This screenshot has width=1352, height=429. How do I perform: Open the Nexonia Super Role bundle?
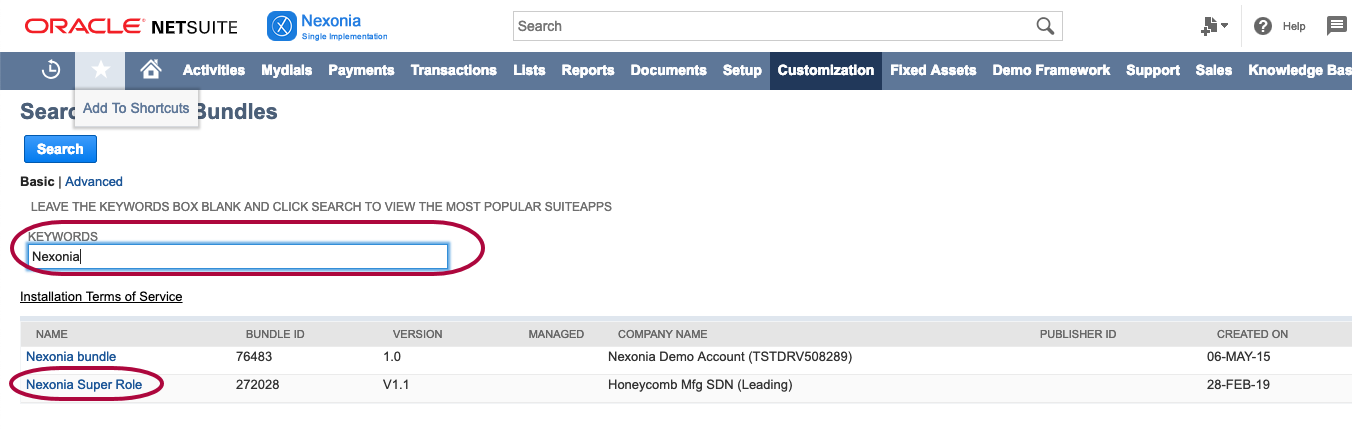coord(84,385)
